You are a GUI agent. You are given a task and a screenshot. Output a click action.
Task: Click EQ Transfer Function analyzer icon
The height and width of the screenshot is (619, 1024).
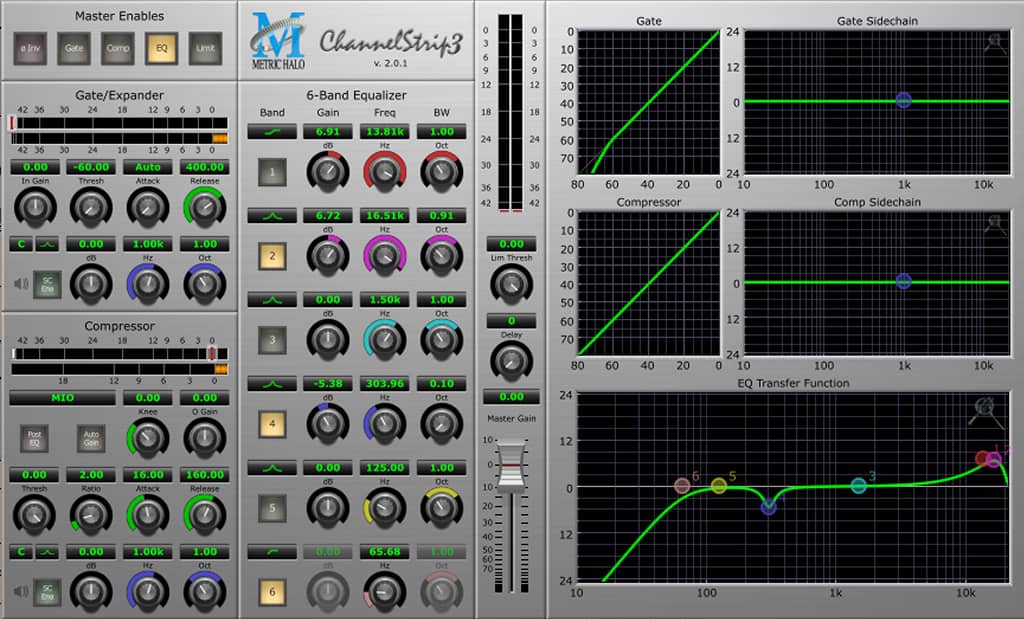pos(984,411)
